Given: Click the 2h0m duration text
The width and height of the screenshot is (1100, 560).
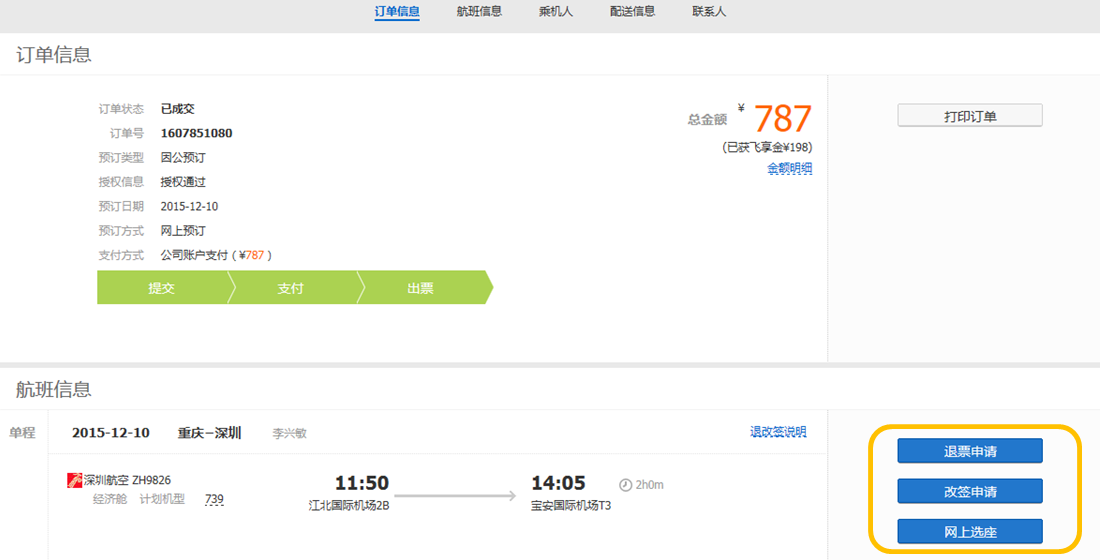Looking at the screenshot, I should click(x=650, y=485).
